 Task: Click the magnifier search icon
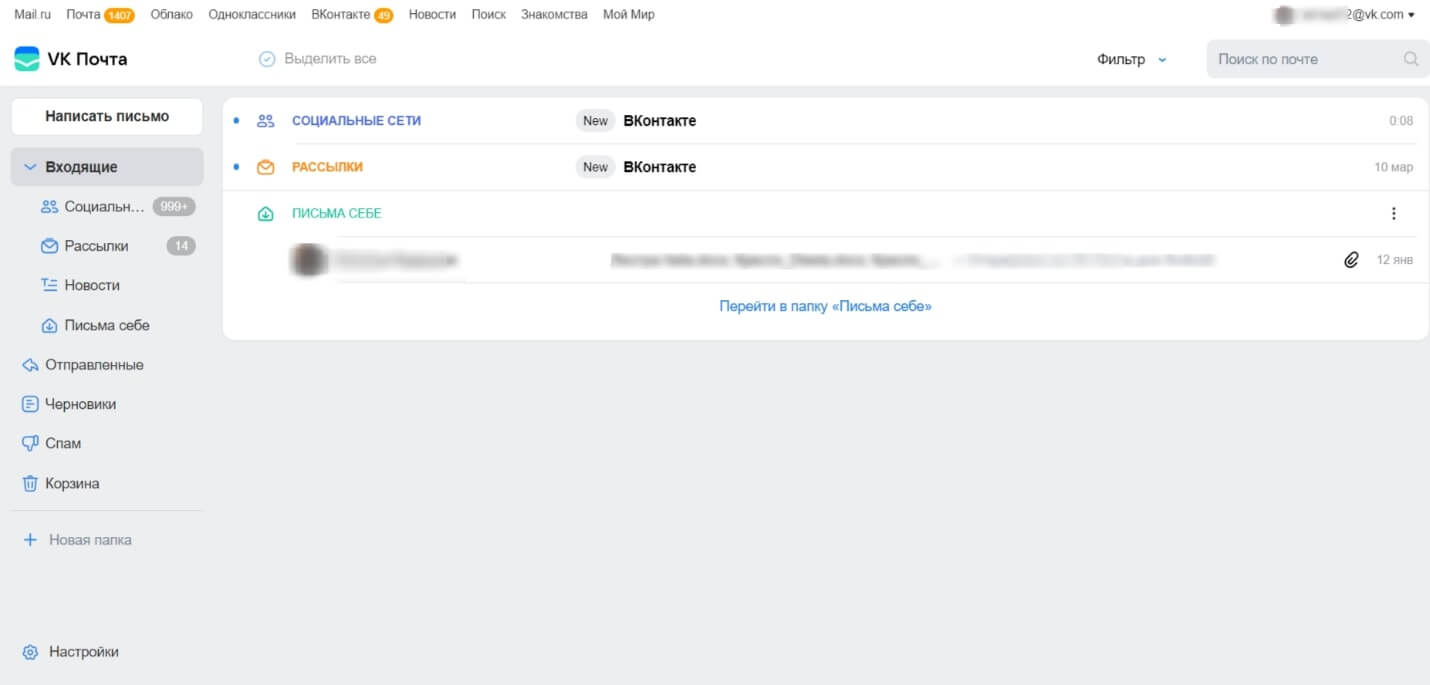point(1411,59)
